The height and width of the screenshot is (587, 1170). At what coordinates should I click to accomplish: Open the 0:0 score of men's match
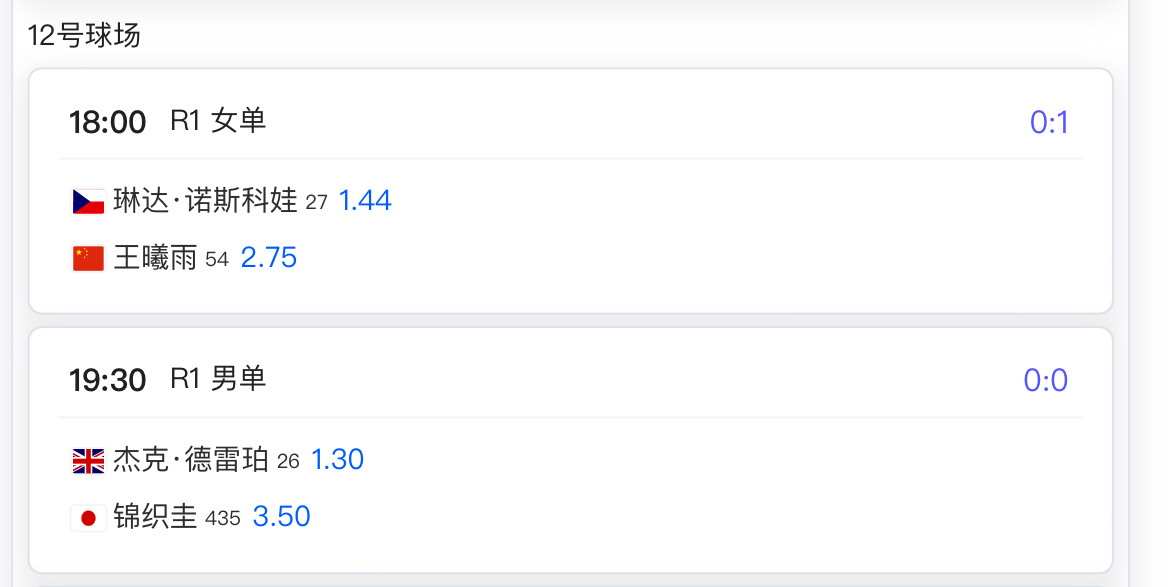[1045, 380]
